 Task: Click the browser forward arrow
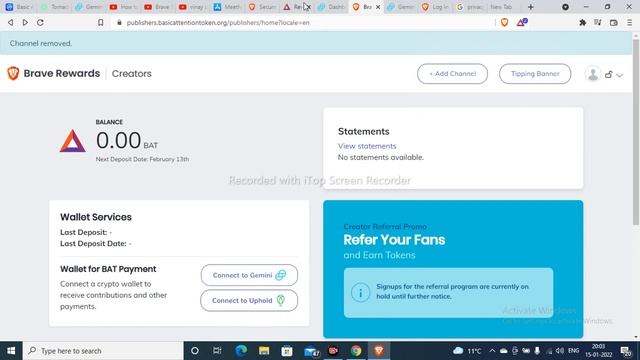[25, 22]
